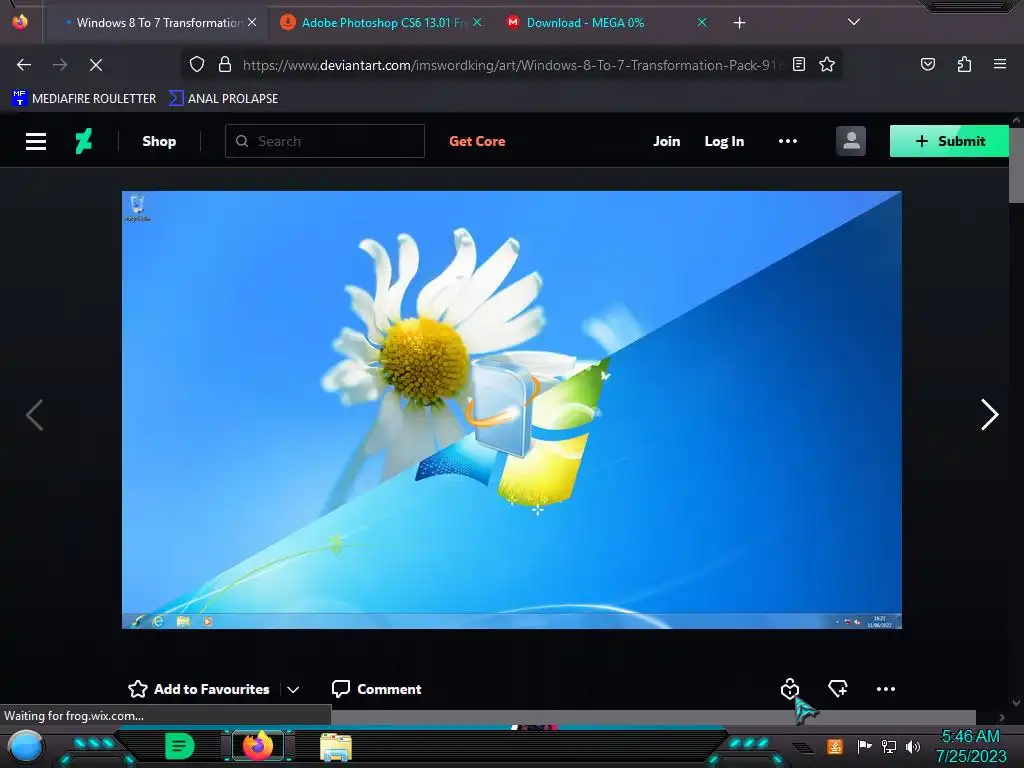The height and width of the screenshot is (768, 1024).
Task: Click the Join link
Action: coord(667,141)
